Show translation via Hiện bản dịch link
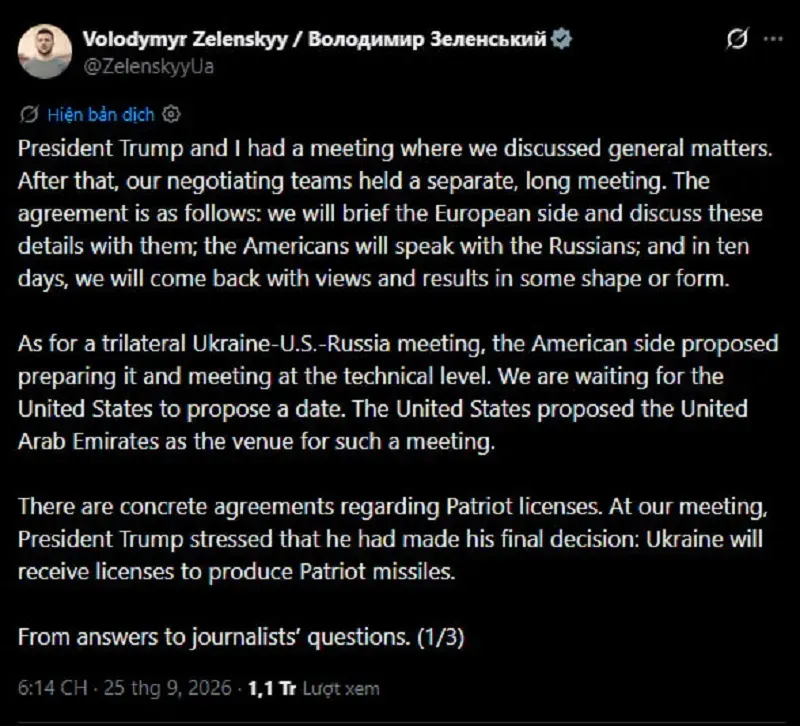The image size is (800, 726). [101, 115]
